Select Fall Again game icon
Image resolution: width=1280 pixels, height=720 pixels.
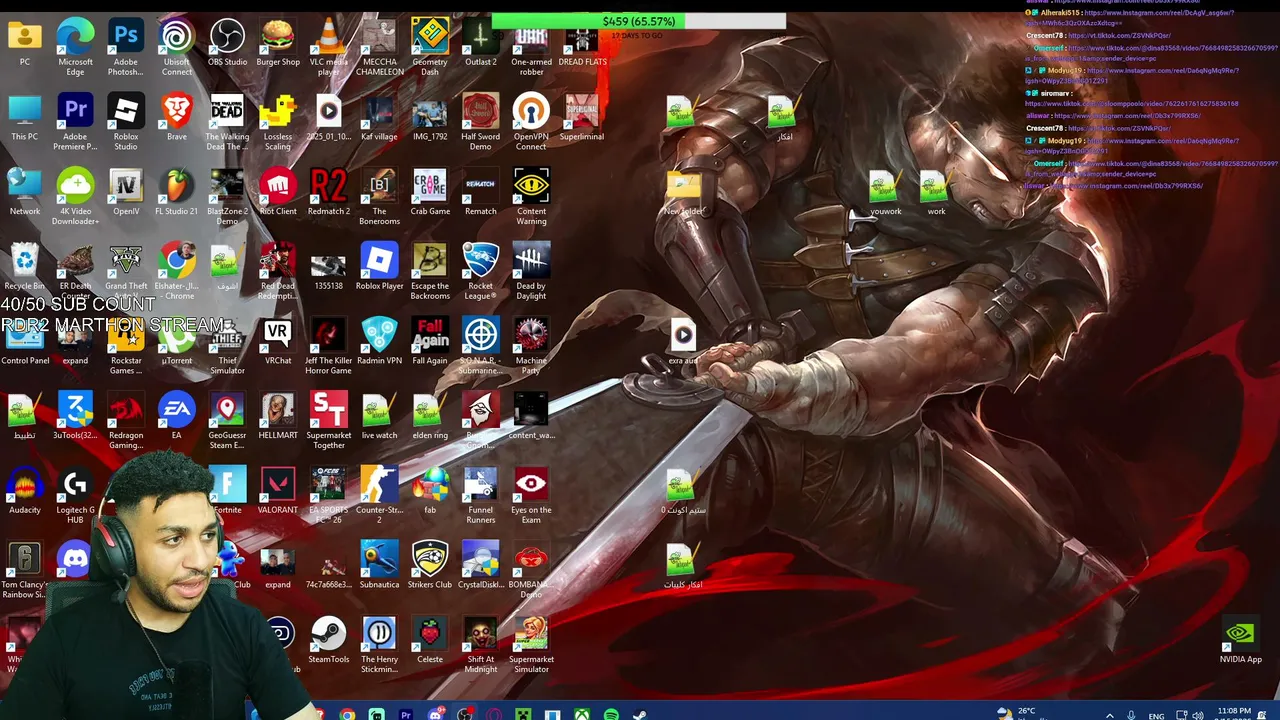point(430,341)
